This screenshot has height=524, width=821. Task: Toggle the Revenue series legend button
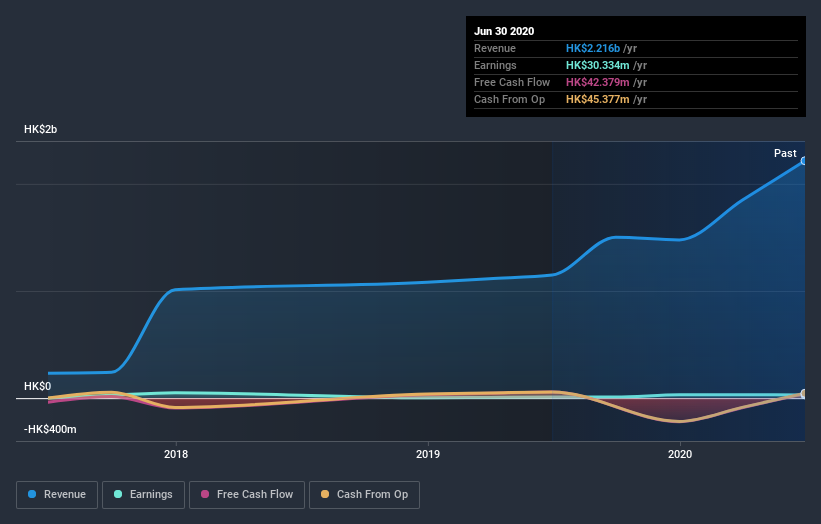[x=57, y=495]
